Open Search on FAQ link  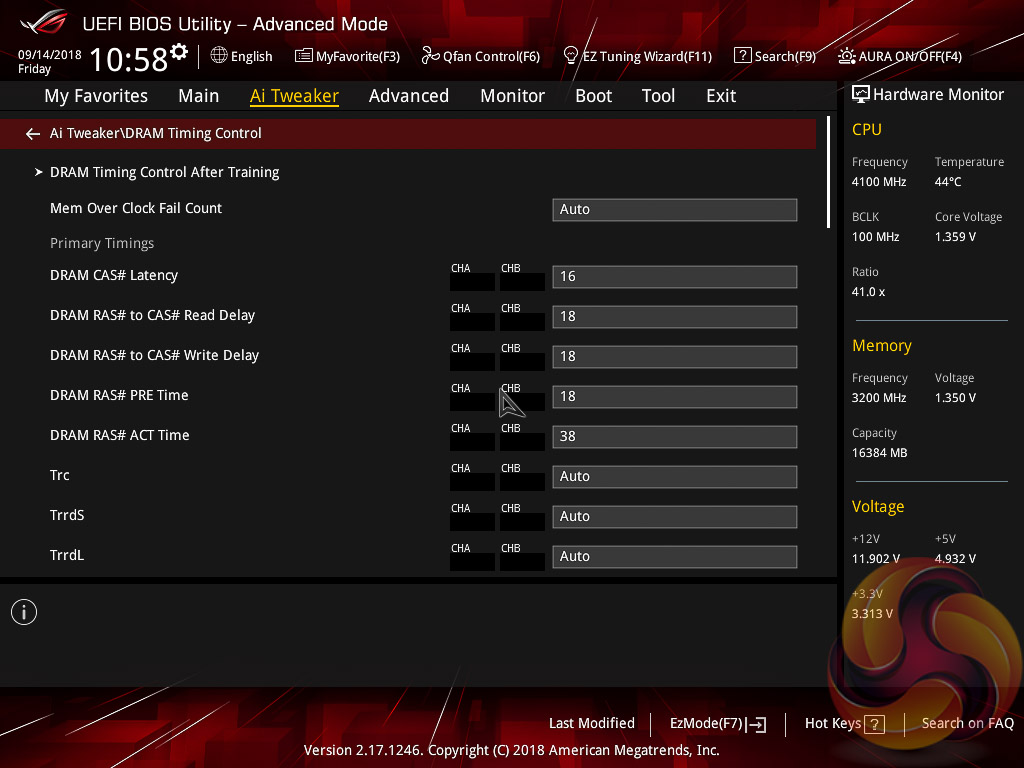click(967, 723)
